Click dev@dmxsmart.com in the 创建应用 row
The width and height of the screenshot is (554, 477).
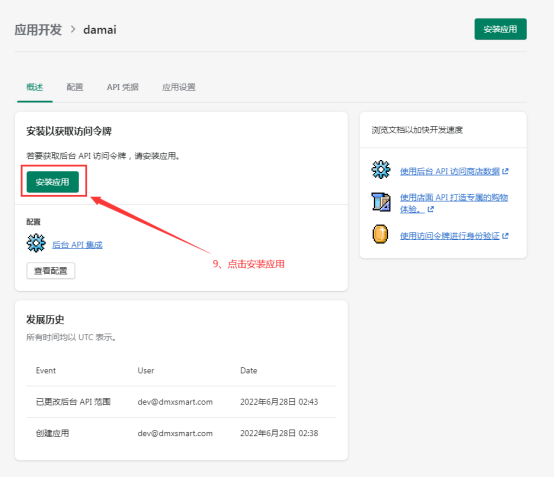pyautogui.click(x=175, y=433)
